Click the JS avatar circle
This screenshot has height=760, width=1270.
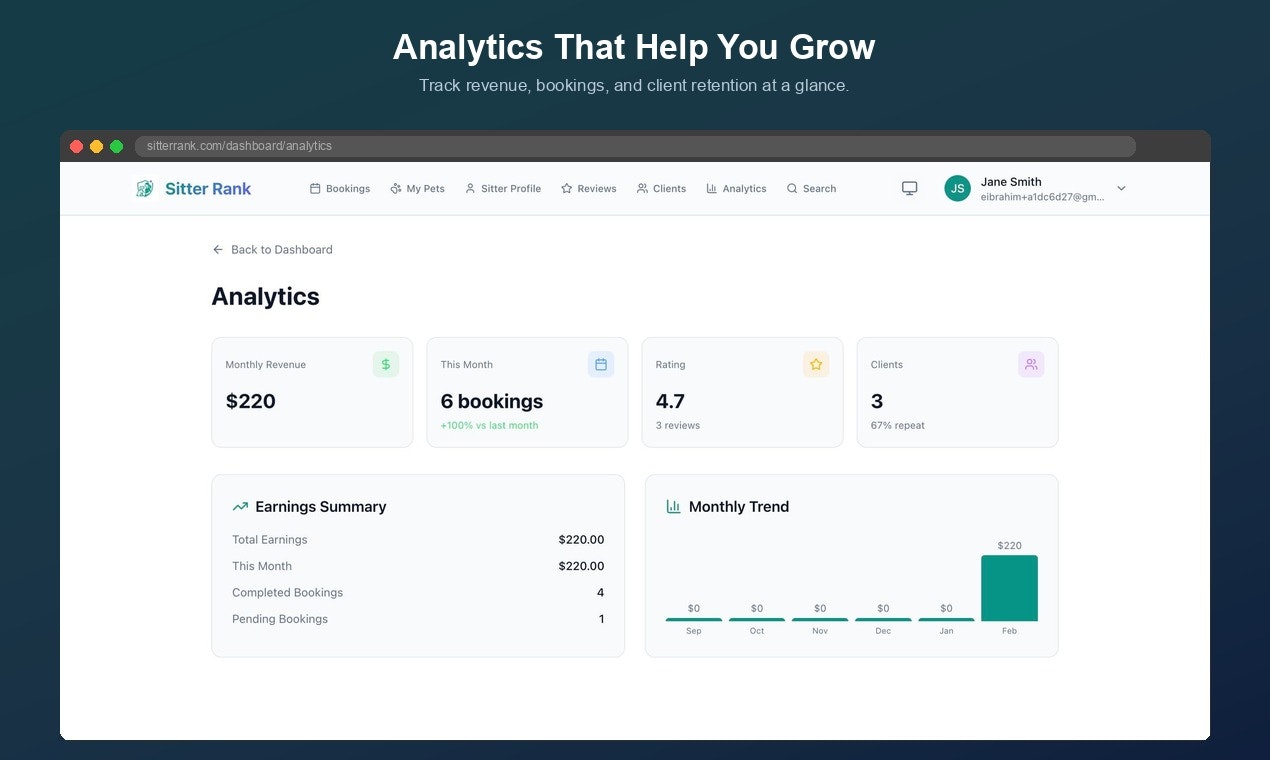pos(957,188)
